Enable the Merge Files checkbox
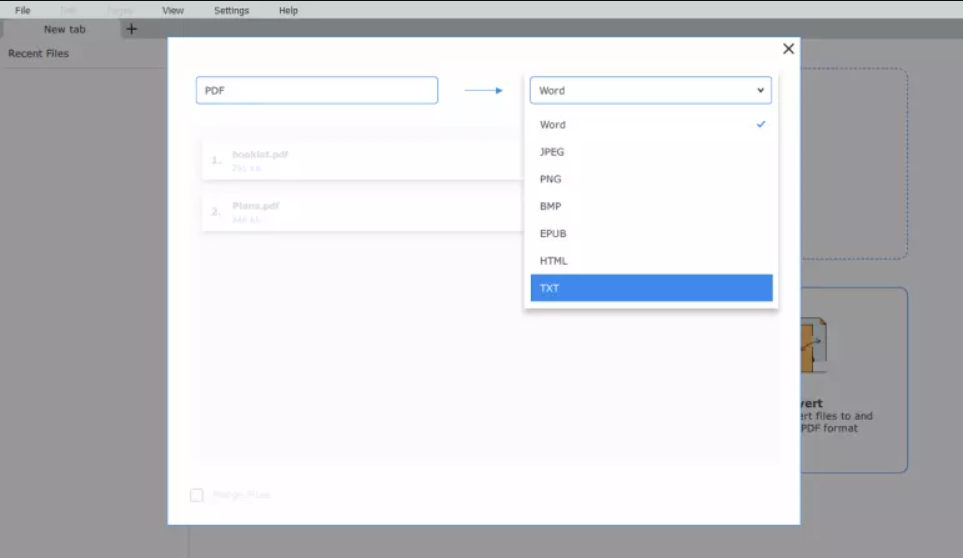Screen dimensions: 963x558 tap(197, 495)
